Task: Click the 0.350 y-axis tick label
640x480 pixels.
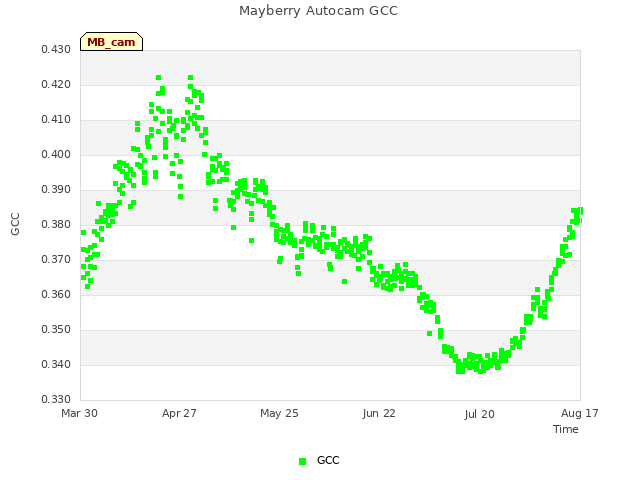Action: coord(56,329)
